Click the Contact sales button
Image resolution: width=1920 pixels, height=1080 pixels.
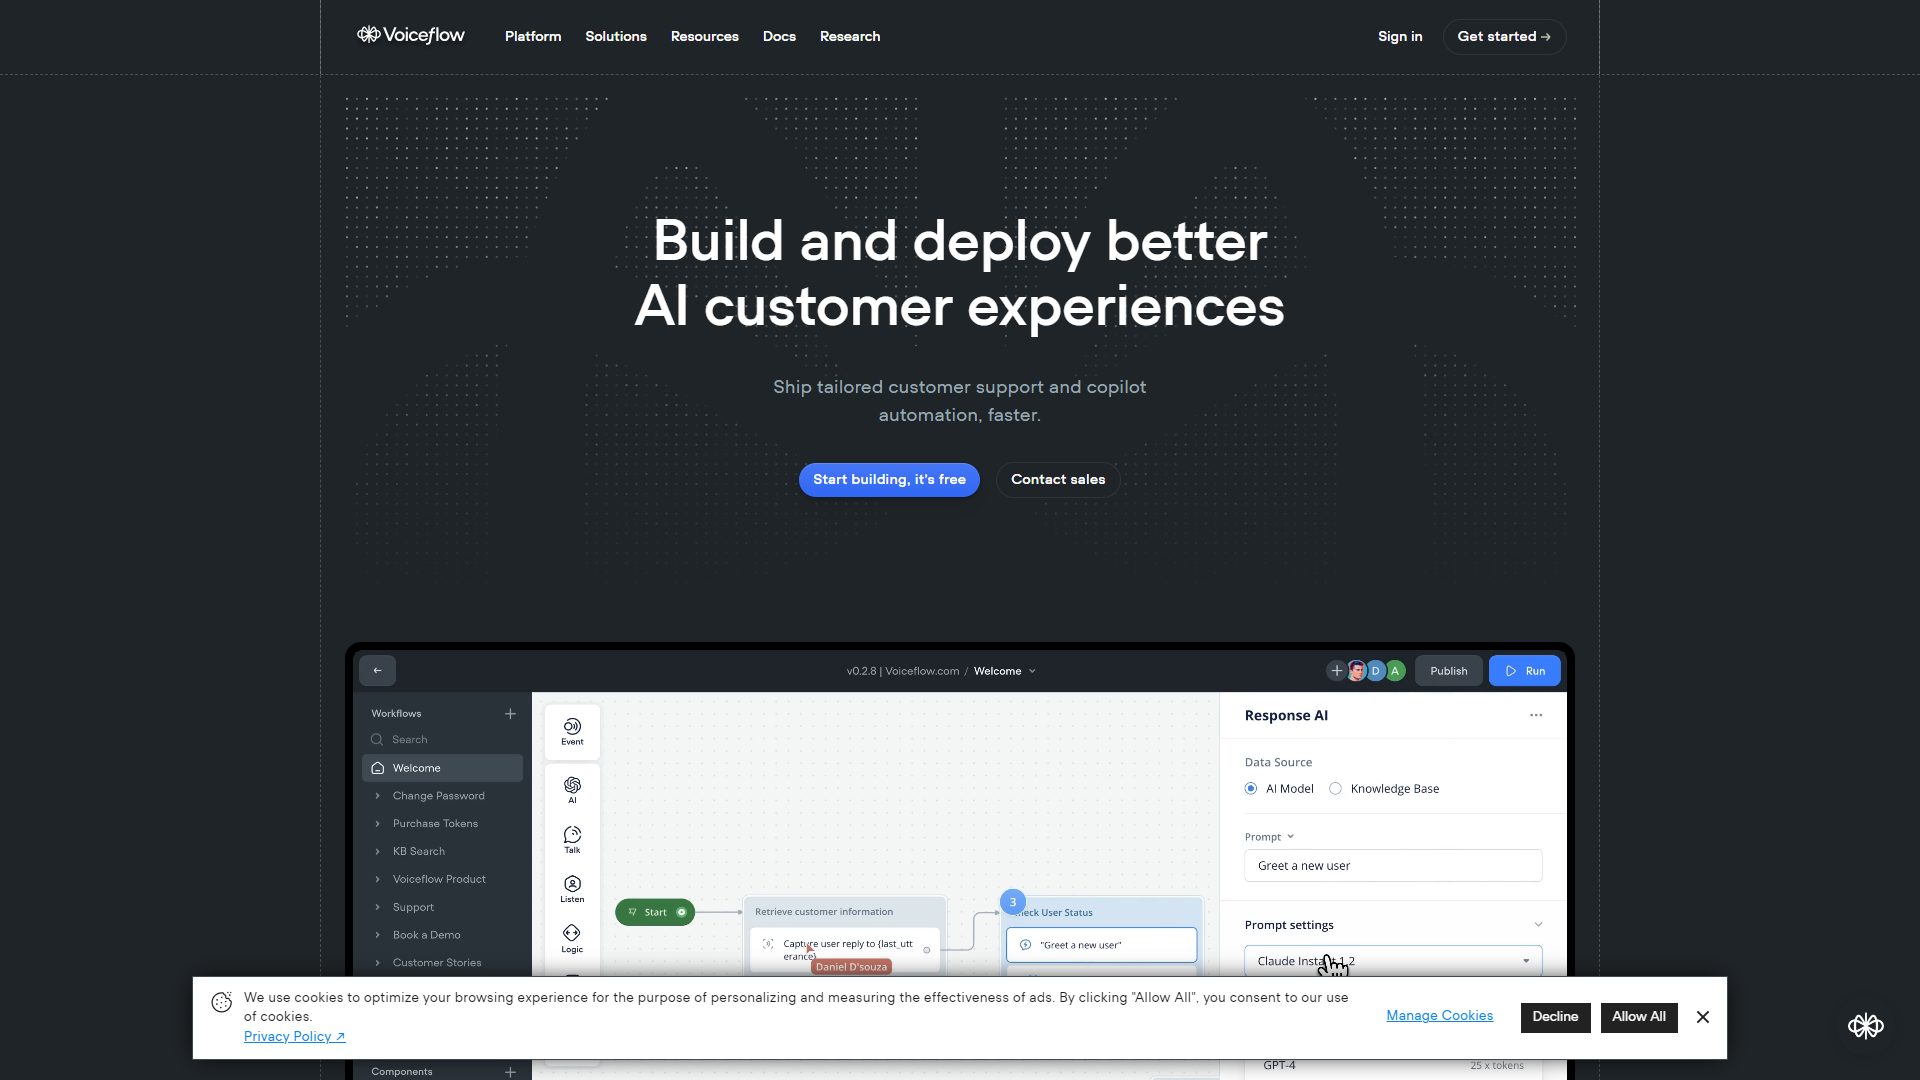[1058, 479]
